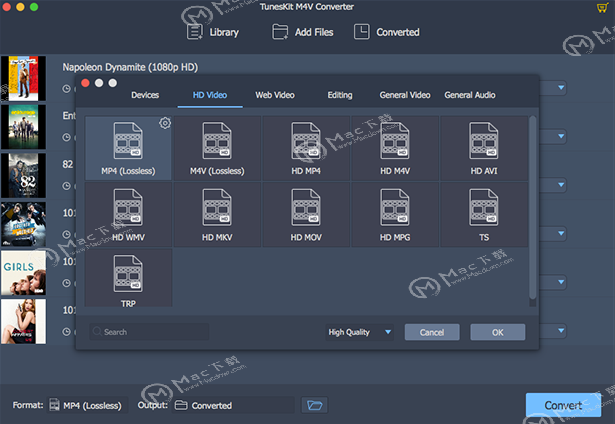Switch to General Video tab
The image size is (615, 424).
pos(405,95)
